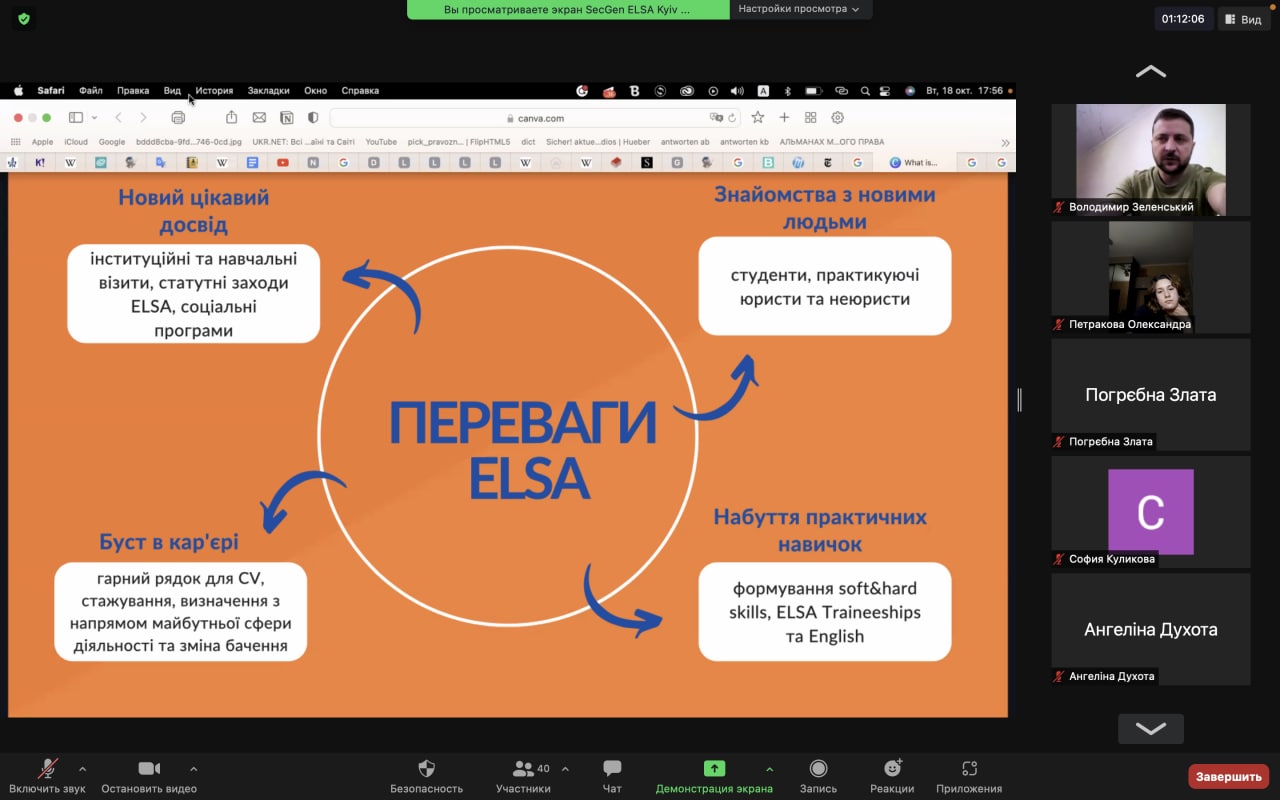1280x800 pixels.
Task: Show previous participants with up chevron
Action: 1151,71
